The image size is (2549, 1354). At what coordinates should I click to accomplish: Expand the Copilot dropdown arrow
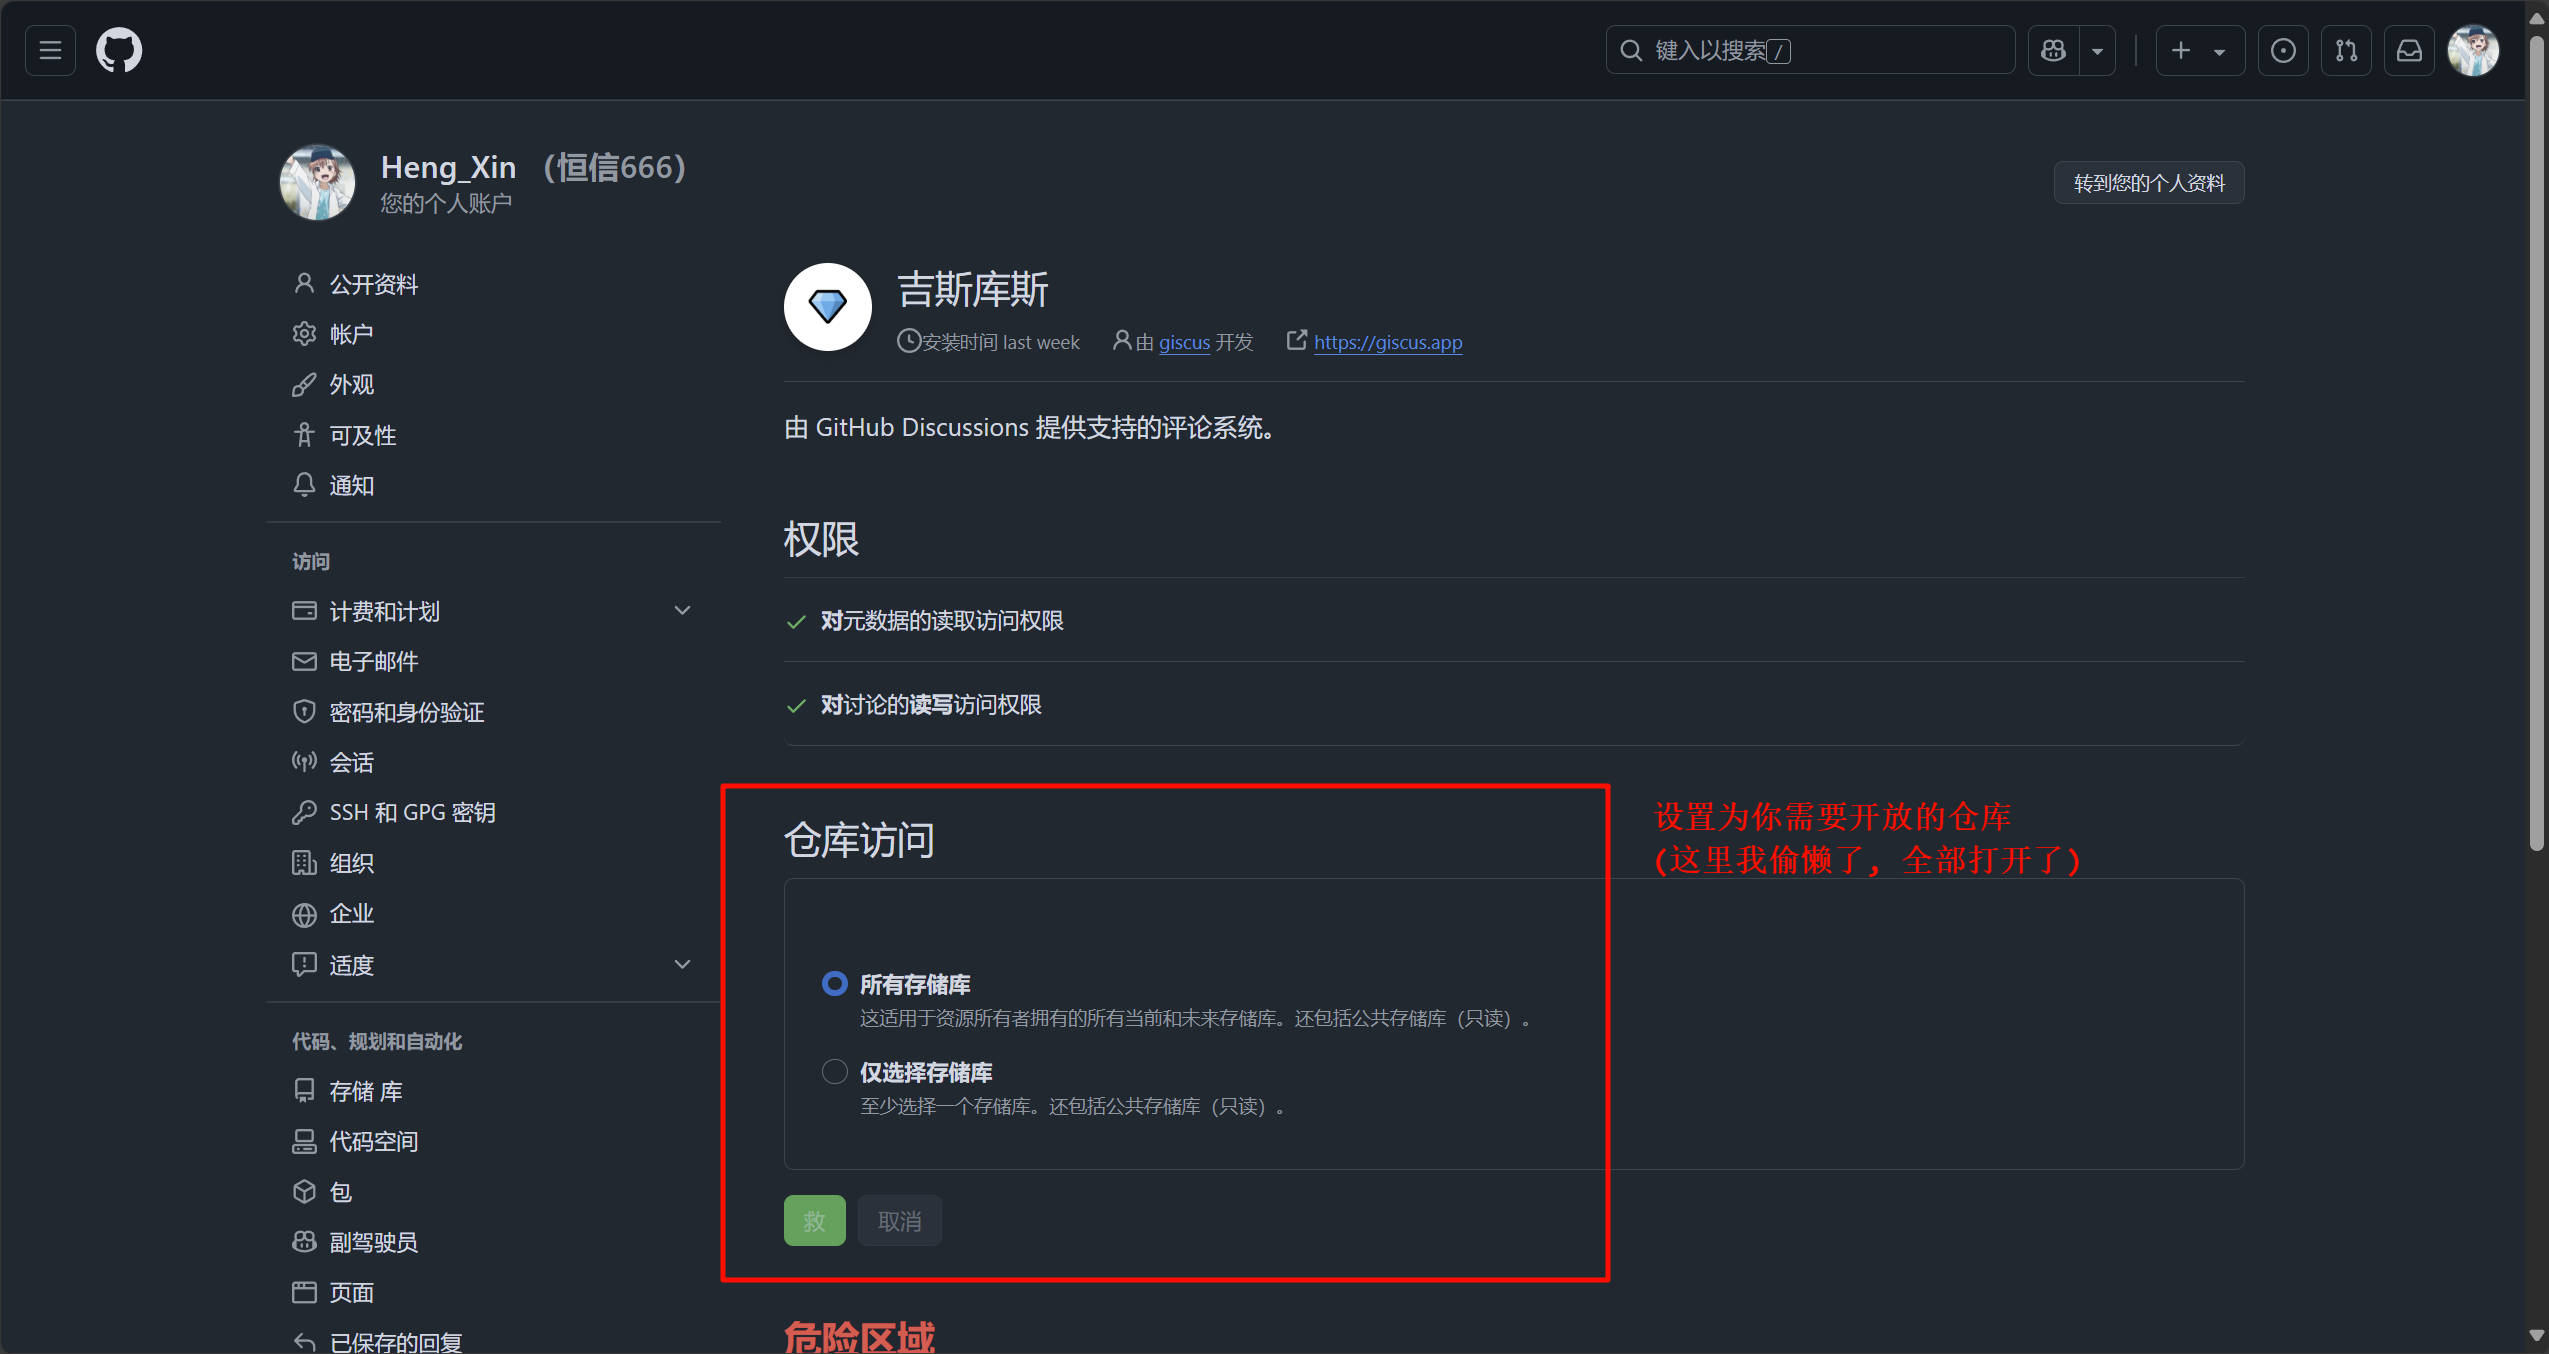(2097, 50)
